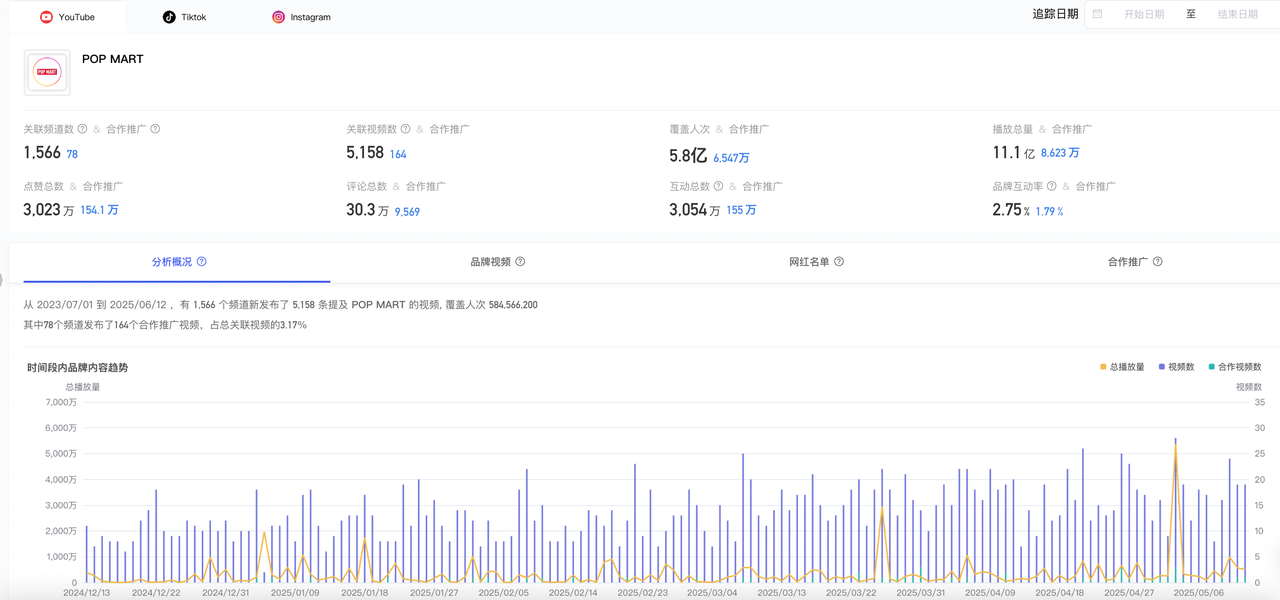The height and width of the screenshot is (600, 1280).
Task: Click the blue 8,623万 sponsored views value
Action: [1060, 153]
